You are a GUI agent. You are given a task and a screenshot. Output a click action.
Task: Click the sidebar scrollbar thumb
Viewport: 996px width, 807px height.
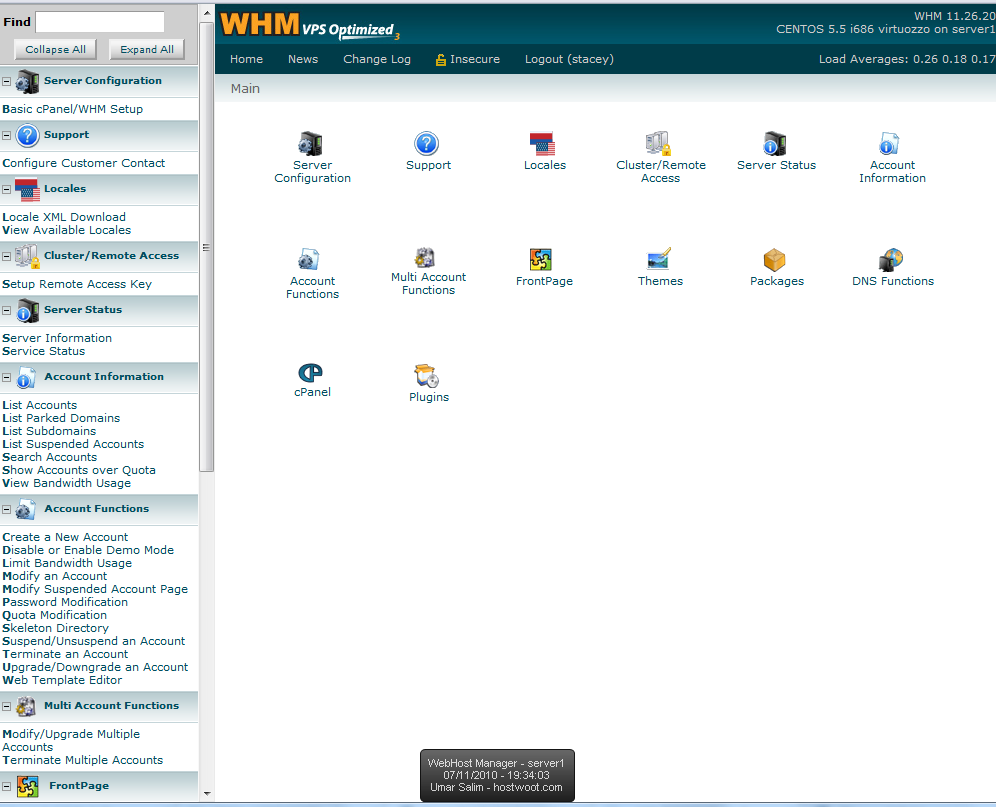tap(206, 247)
